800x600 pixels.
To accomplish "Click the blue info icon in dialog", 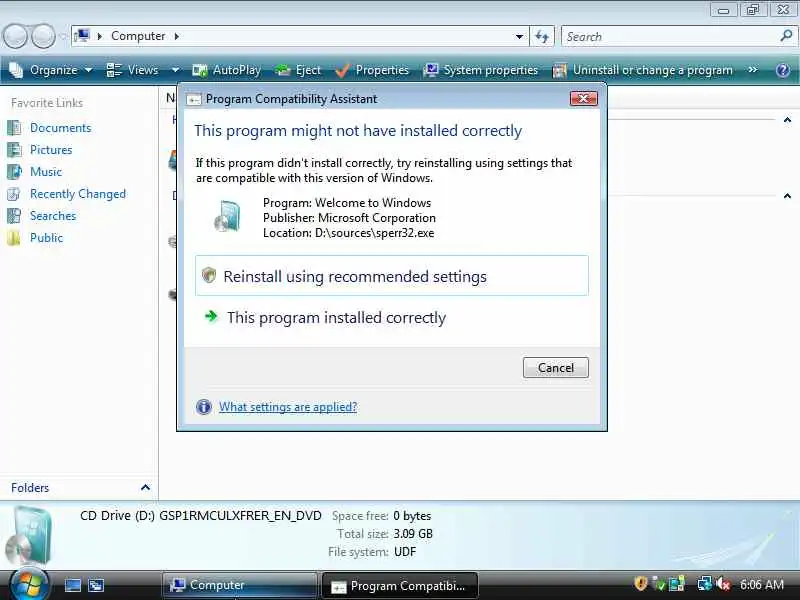I will 204,407.
